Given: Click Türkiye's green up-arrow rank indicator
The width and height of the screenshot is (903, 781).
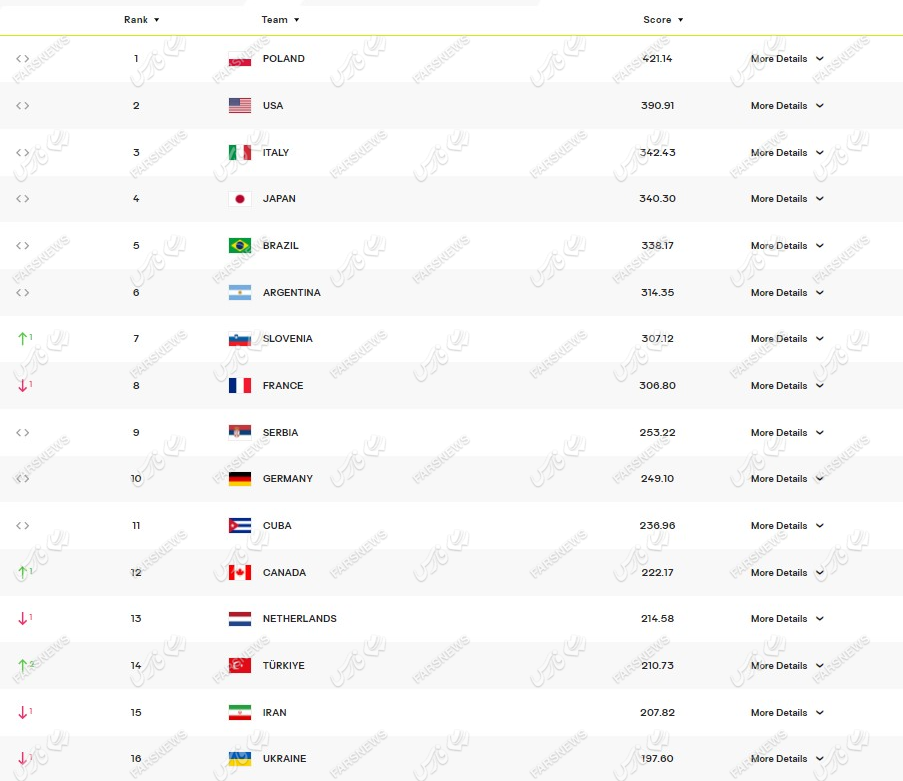Looking at the screenshot, I should tap(23, 665).
